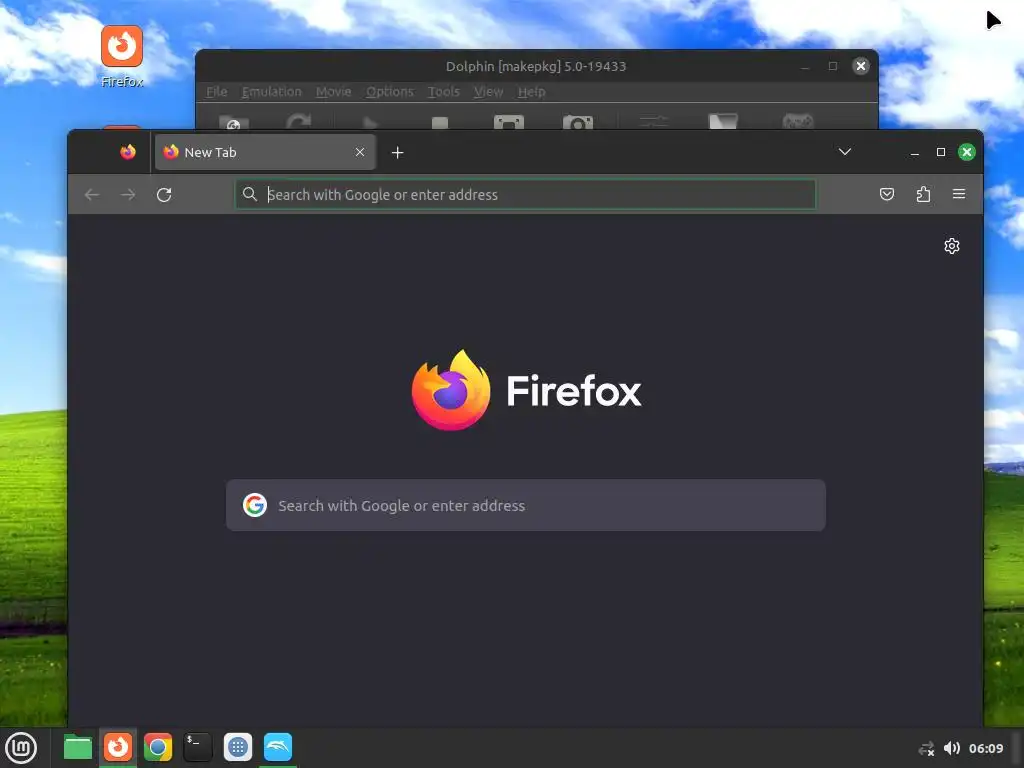Focus the Firefox address bar
This screenshot has height=768, width=1024.
[x=526, y=195]
